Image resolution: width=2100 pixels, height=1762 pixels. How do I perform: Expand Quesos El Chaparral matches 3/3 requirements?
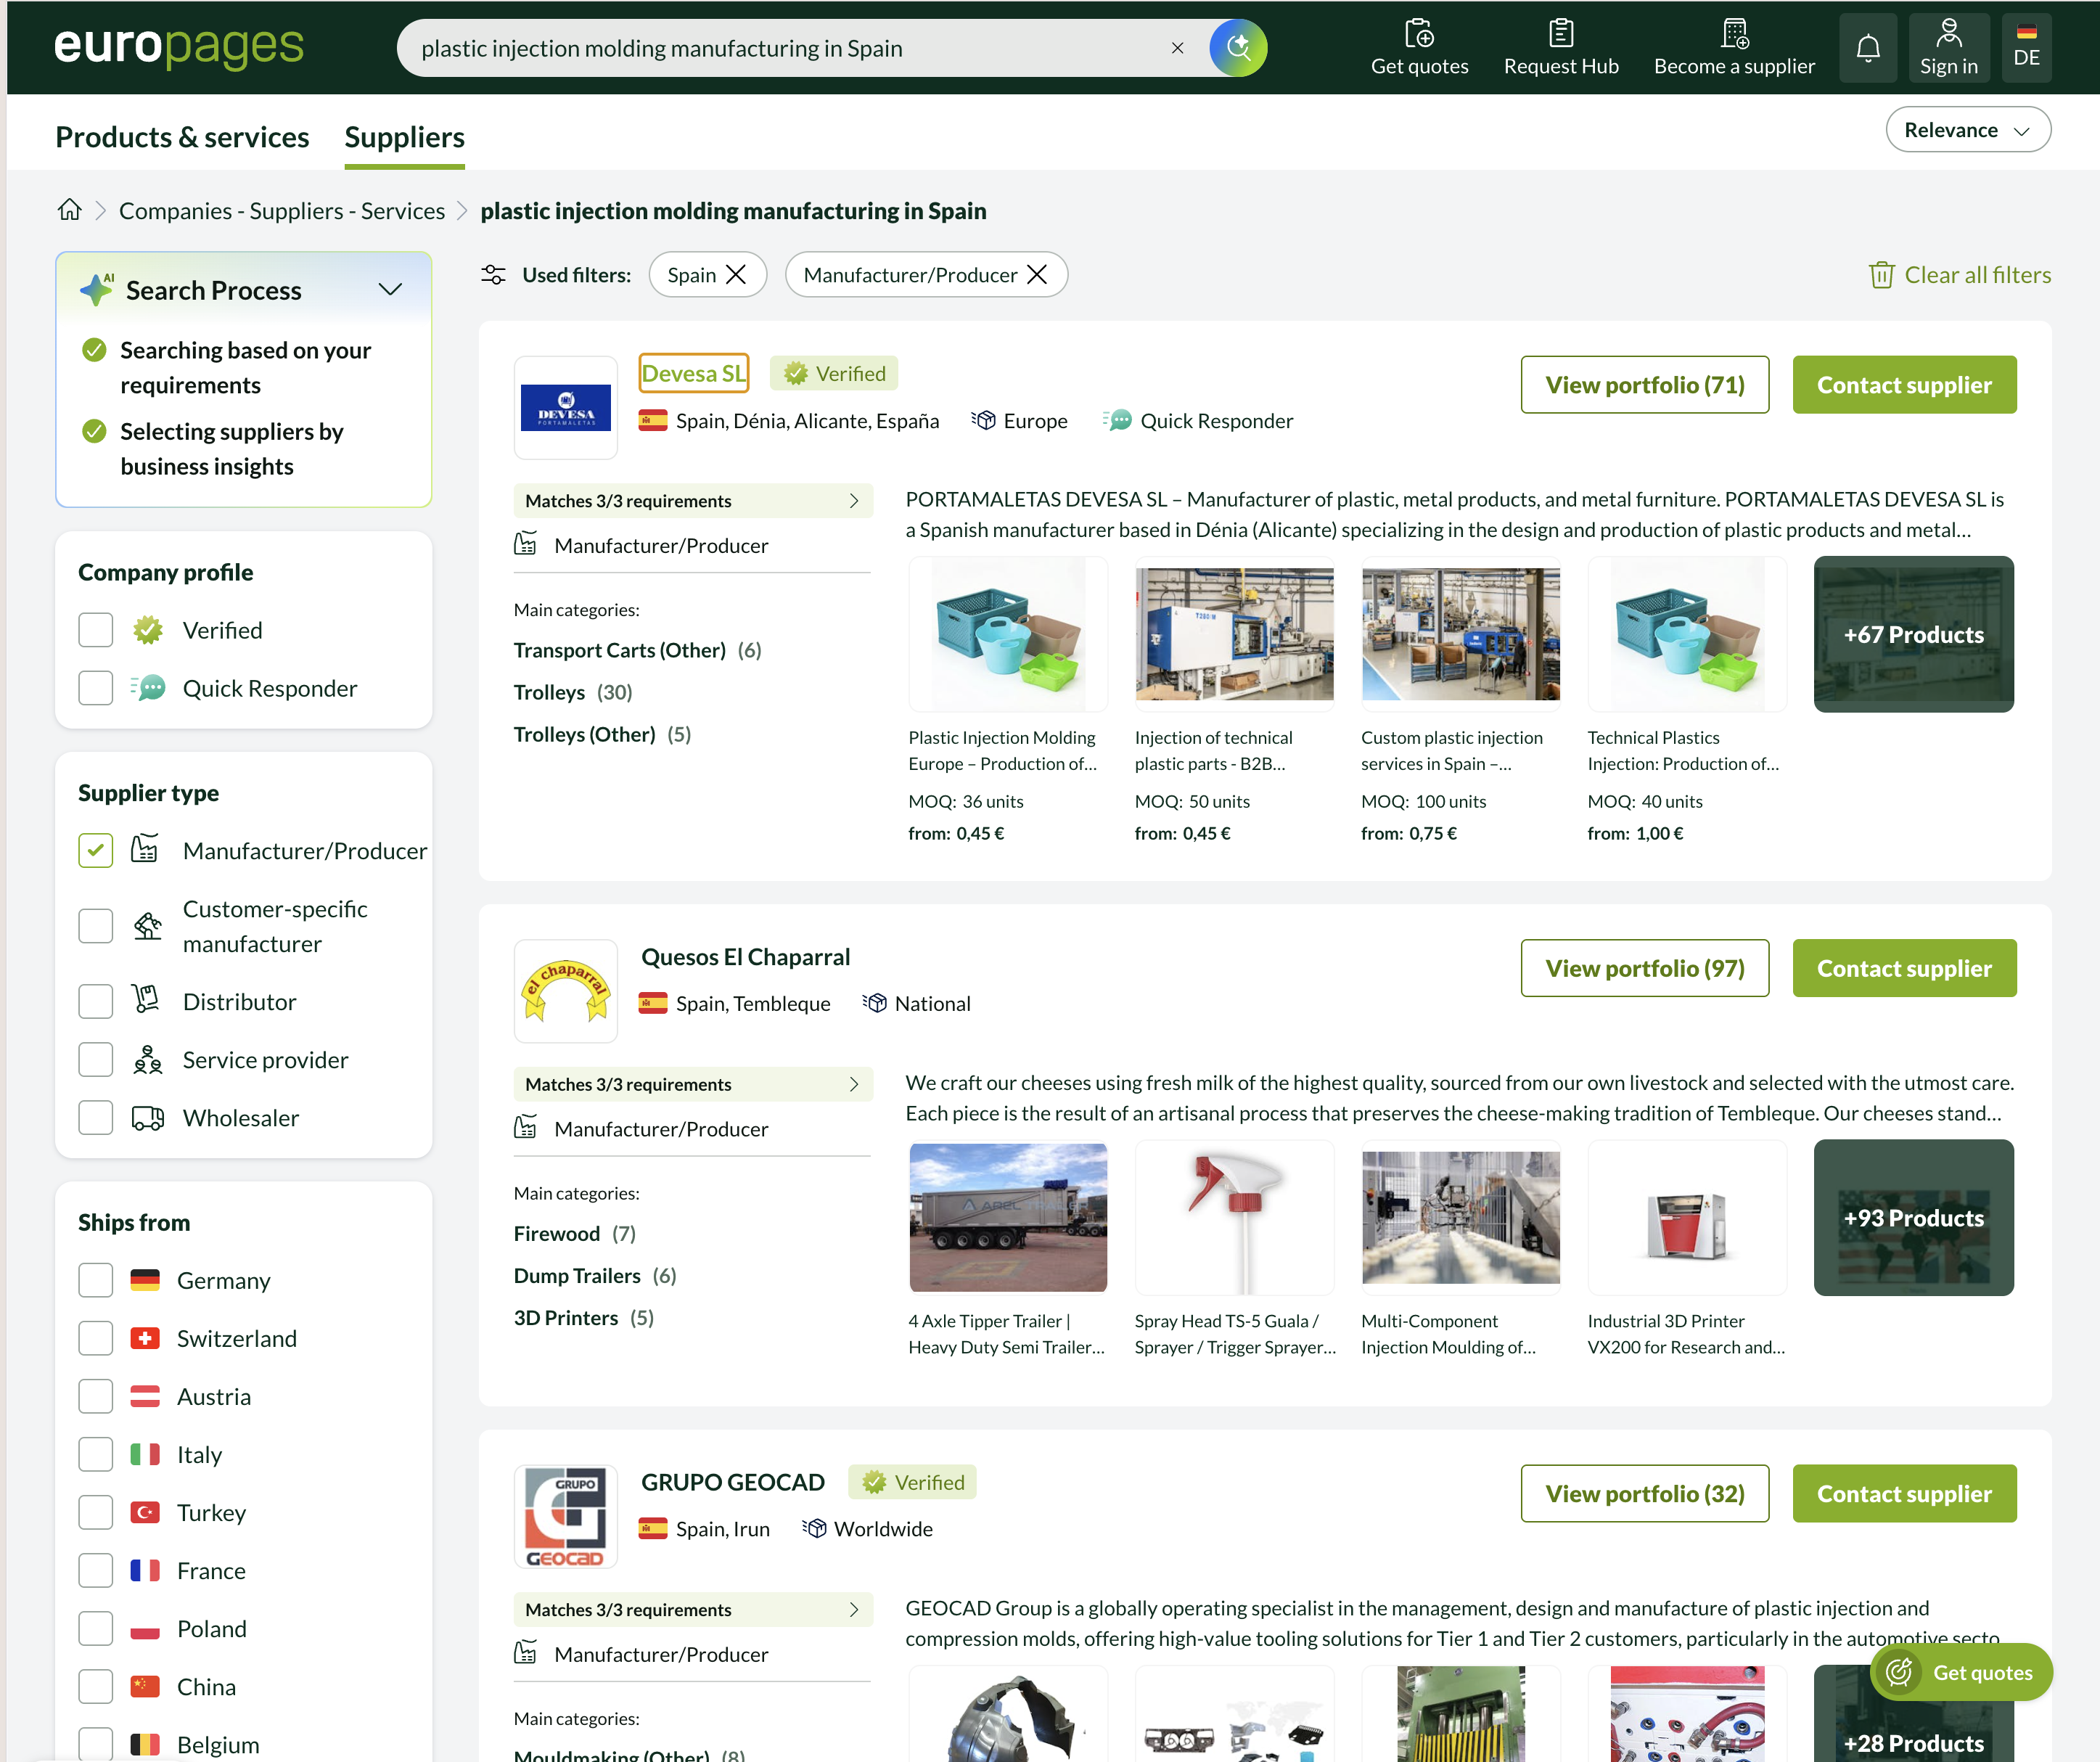tap(692, 1084)
